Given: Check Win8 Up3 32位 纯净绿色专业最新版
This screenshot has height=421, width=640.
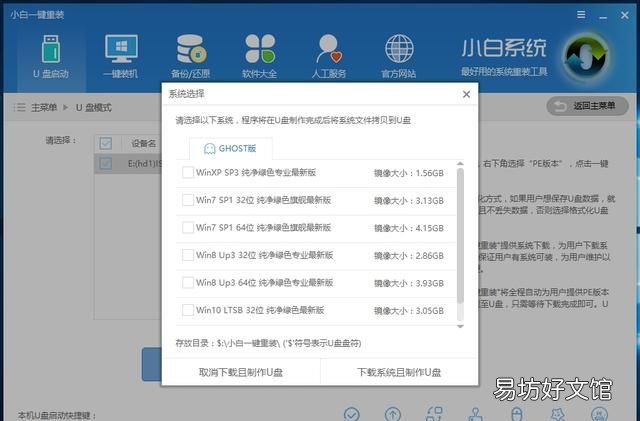Looking at the screenshot, I should point(188,255).
